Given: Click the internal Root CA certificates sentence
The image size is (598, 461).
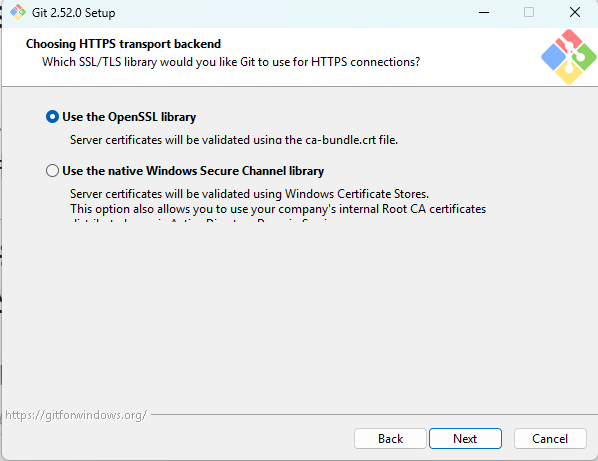Looking at the screenshot, I should point(278,209).
